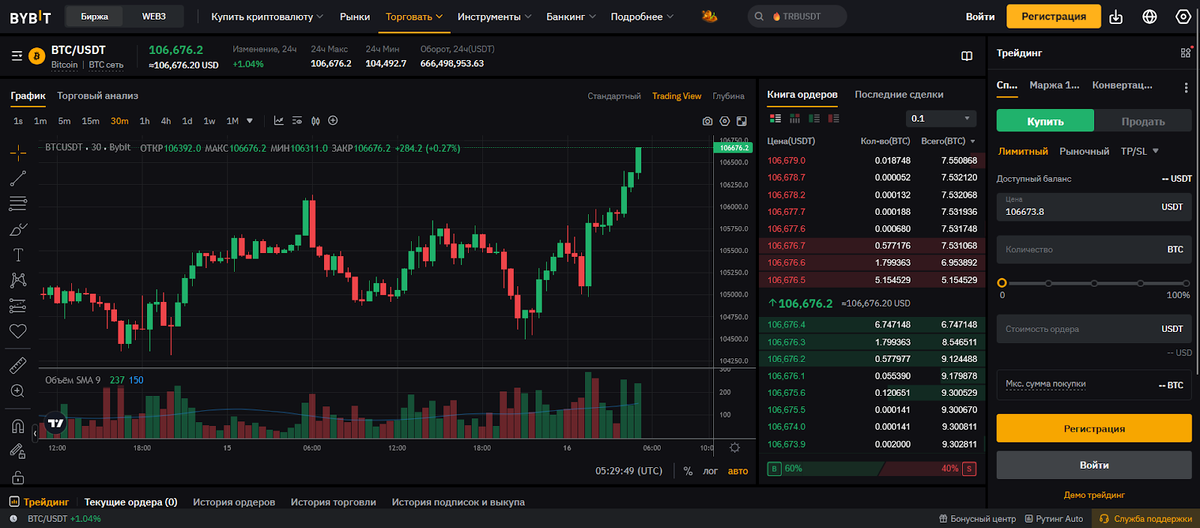Take a chart snapshot with camera icon

707,121
